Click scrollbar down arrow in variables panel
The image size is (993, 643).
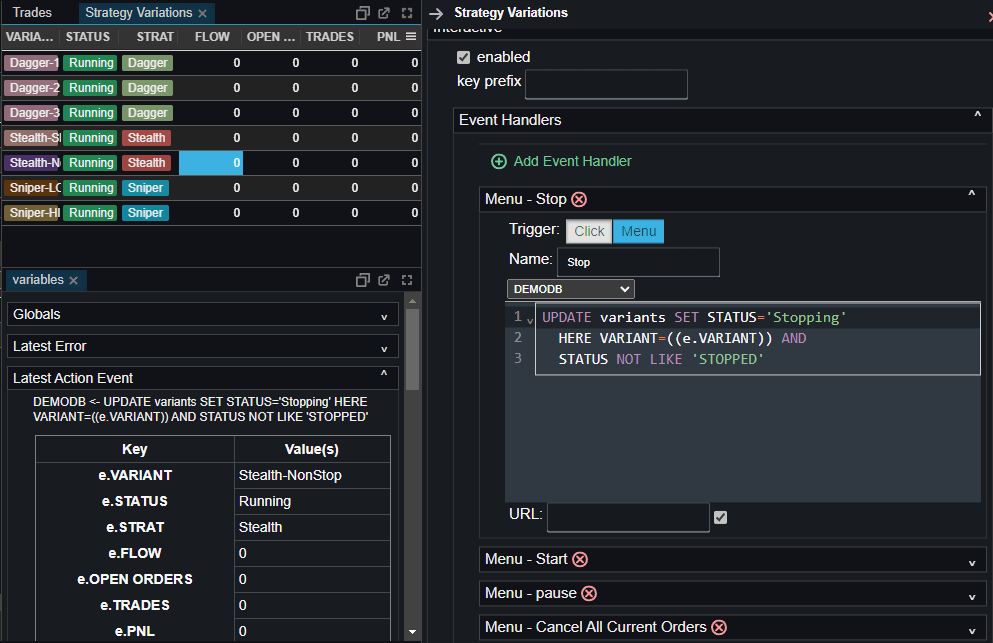click(x=412, y=632)
